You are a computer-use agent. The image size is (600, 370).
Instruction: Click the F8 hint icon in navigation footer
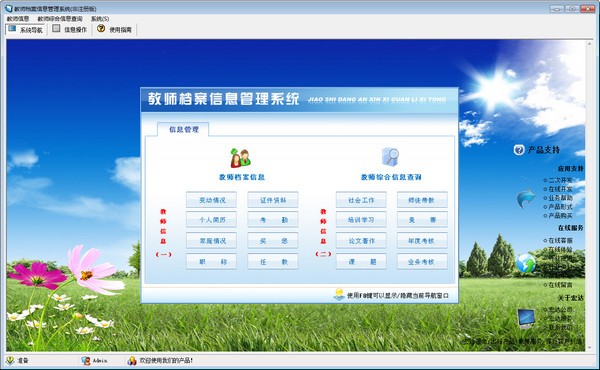339,295
